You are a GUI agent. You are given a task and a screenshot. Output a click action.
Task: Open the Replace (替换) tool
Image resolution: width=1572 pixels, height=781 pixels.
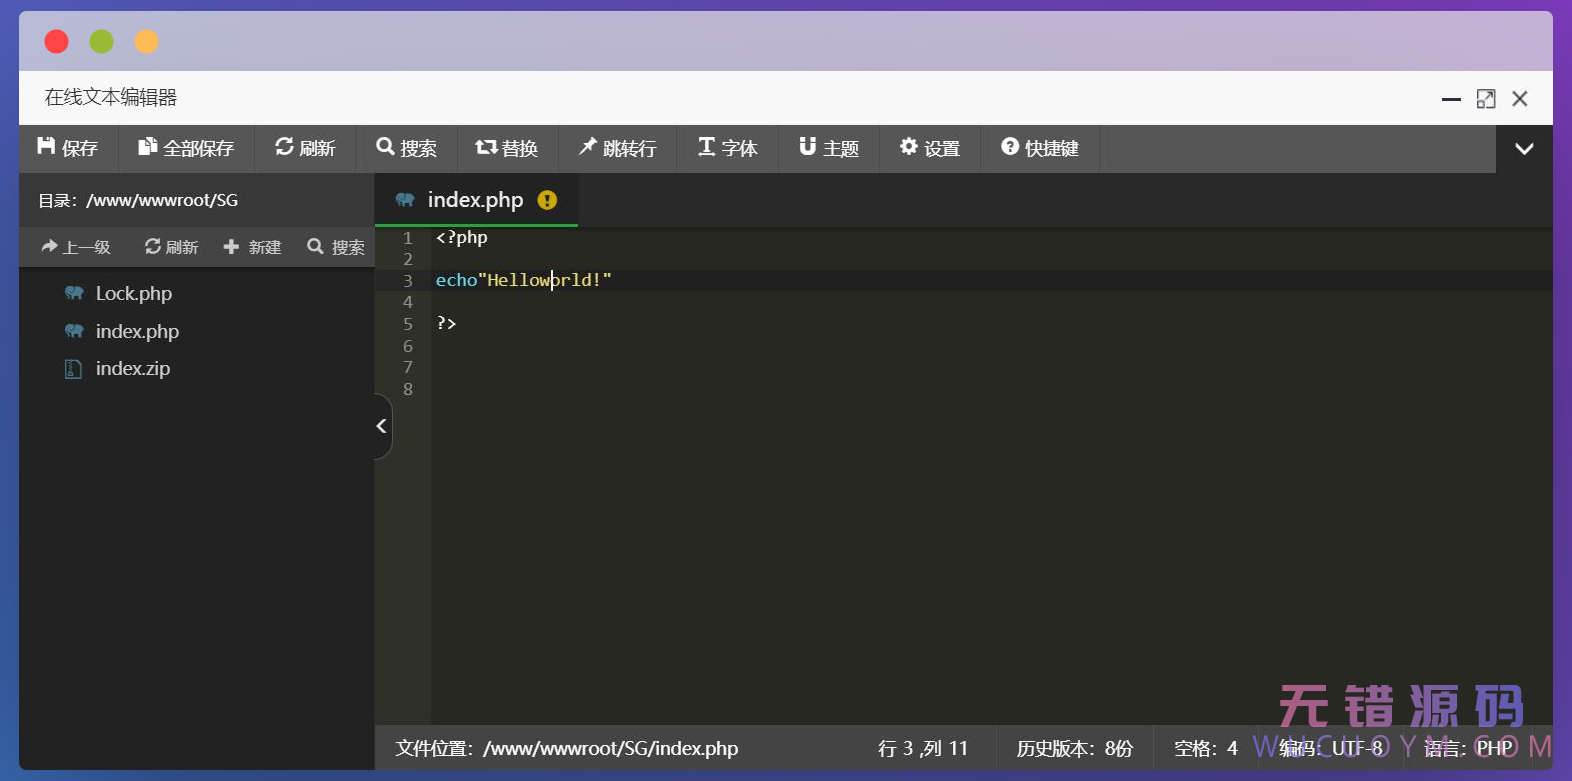click(486, 147)
